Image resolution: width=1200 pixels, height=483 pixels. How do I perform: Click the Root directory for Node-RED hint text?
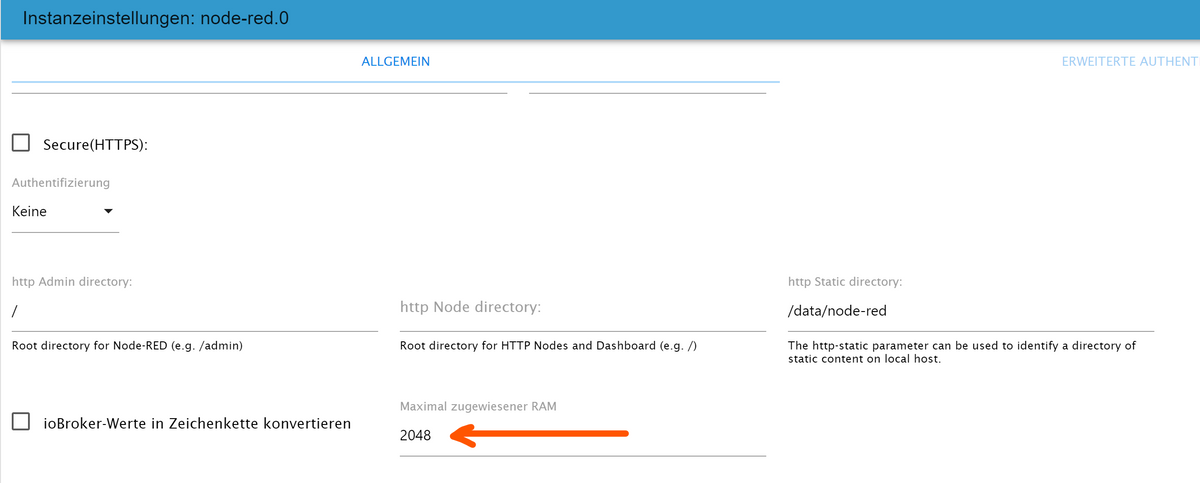128,346
